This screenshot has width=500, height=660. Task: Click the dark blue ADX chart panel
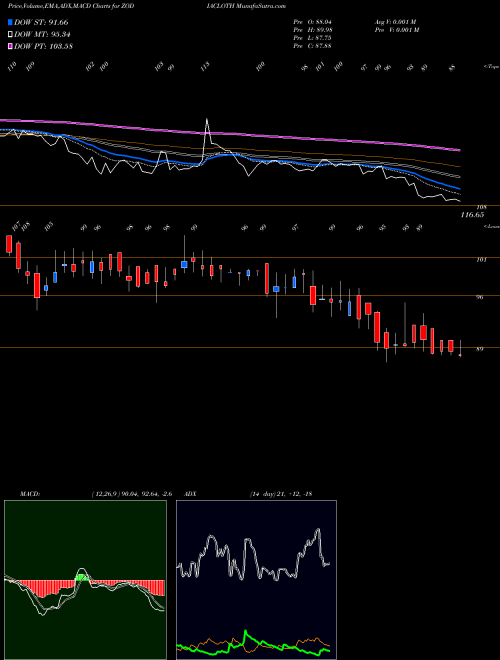256,580
